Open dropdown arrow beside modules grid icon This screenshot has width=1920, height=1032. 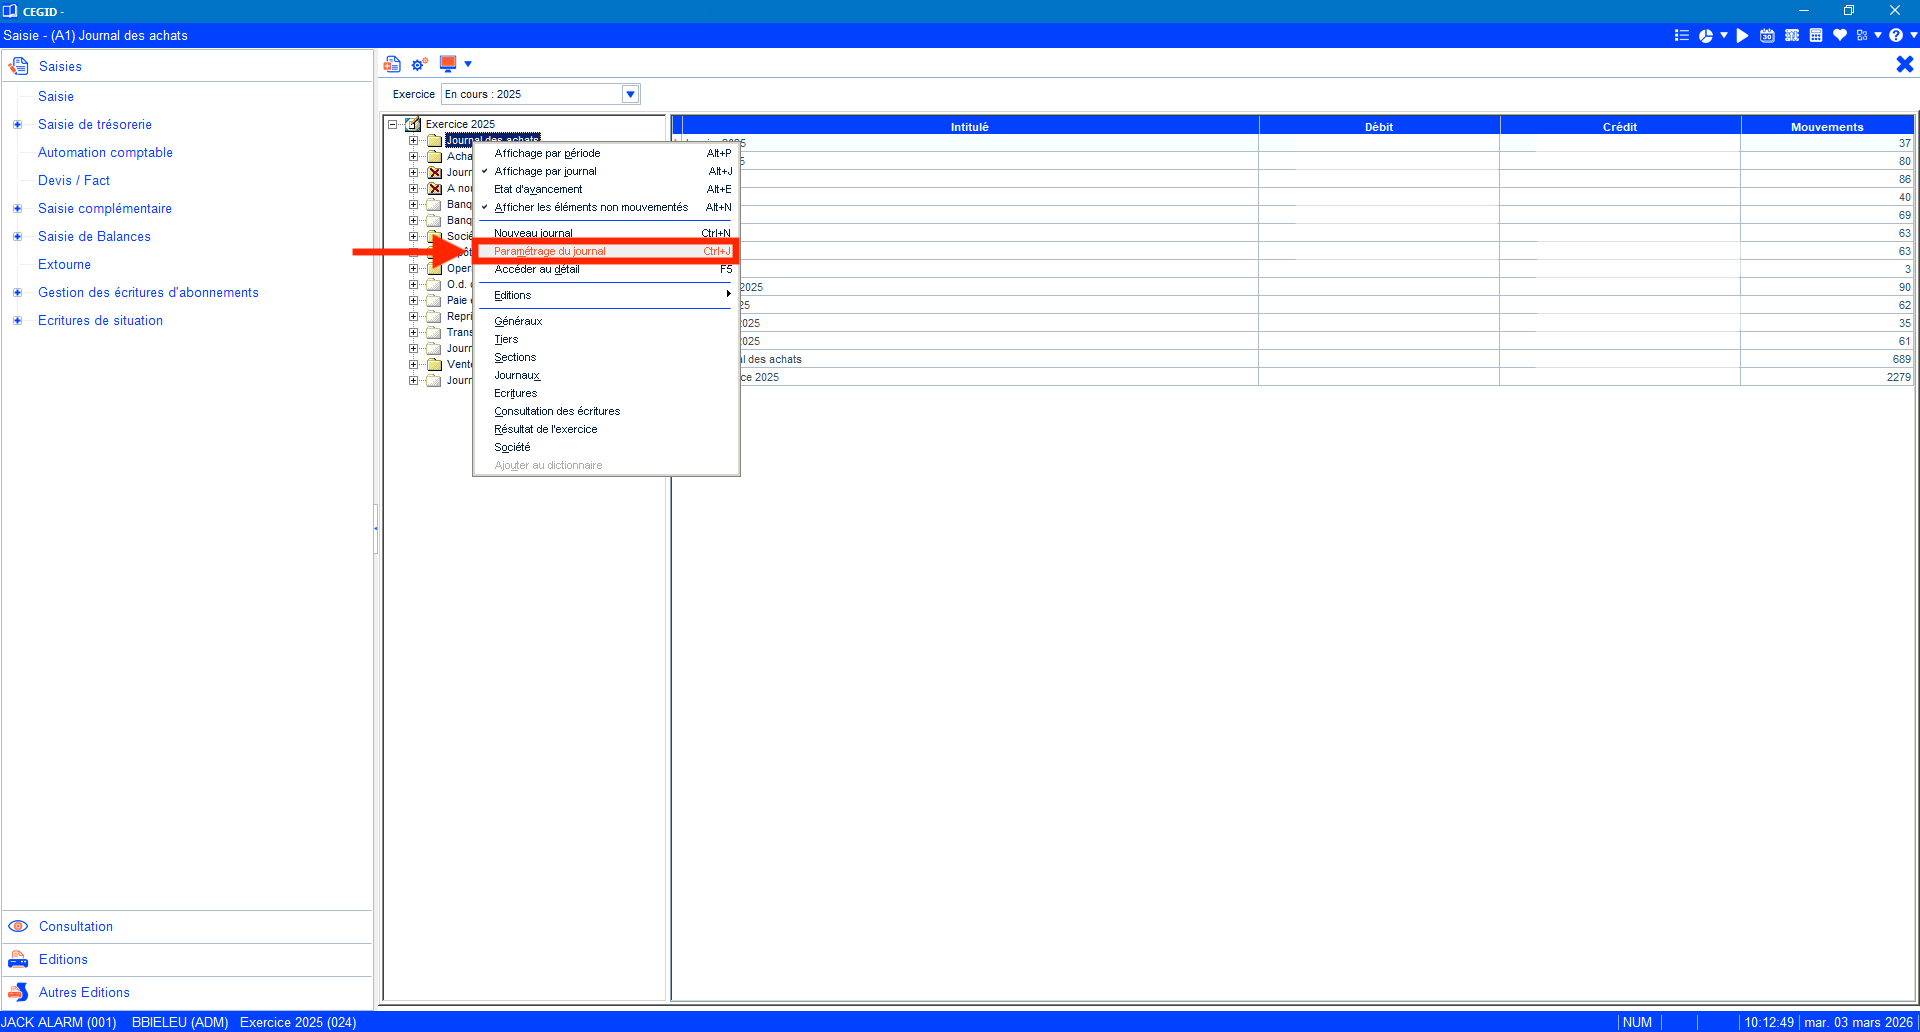point(1878,35)
